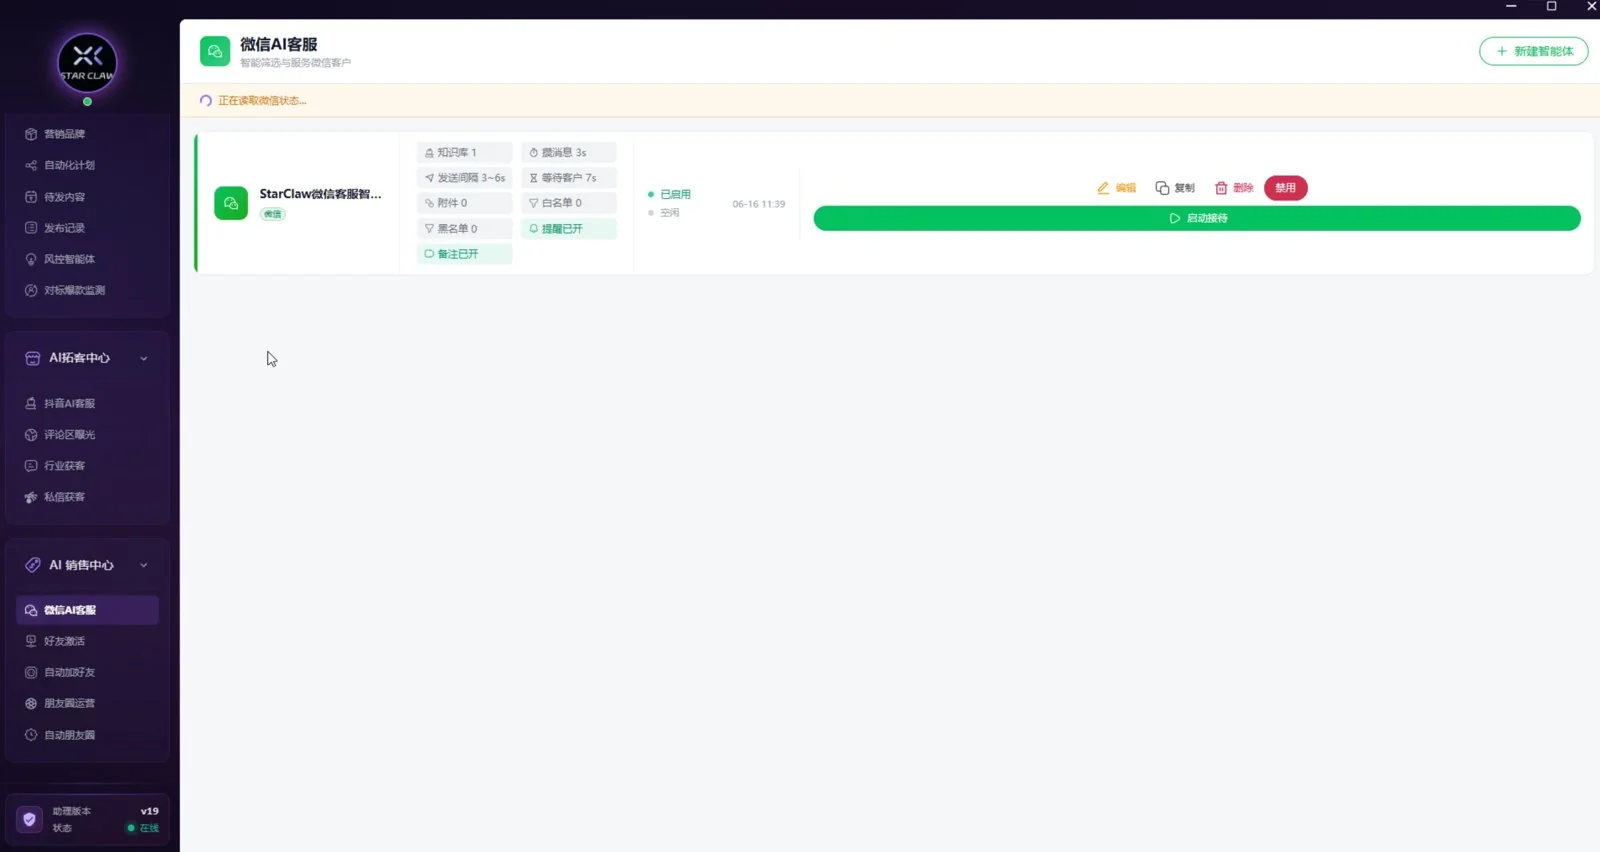Delete the agent with 删除

point(1234,188)
